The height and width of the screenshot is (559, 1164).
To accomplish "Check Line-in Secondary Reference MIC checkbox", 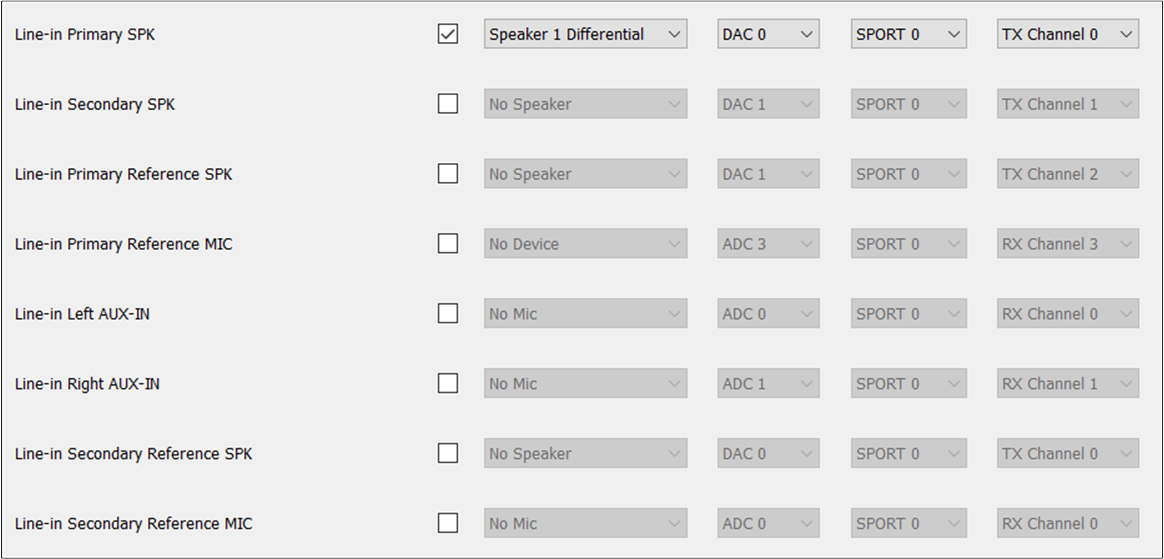I will 448,523.
